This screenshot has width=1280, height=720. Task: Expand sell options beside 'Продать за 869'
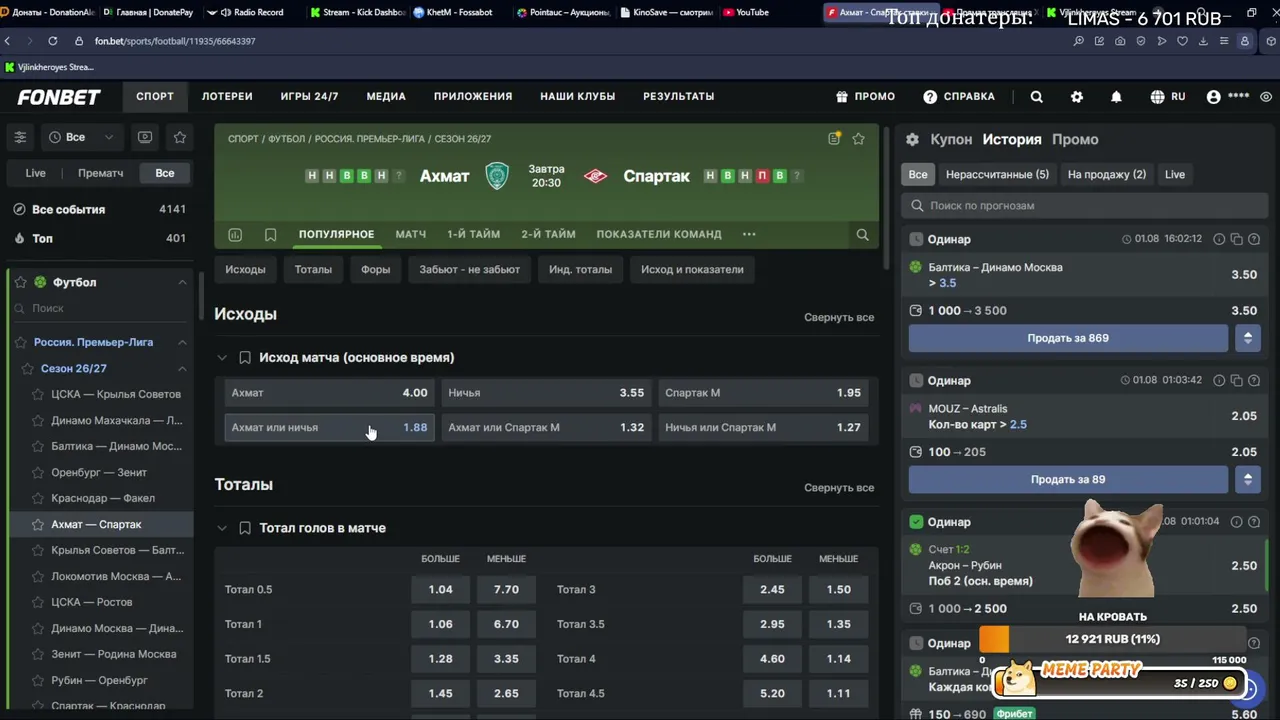coord(1247,338)
